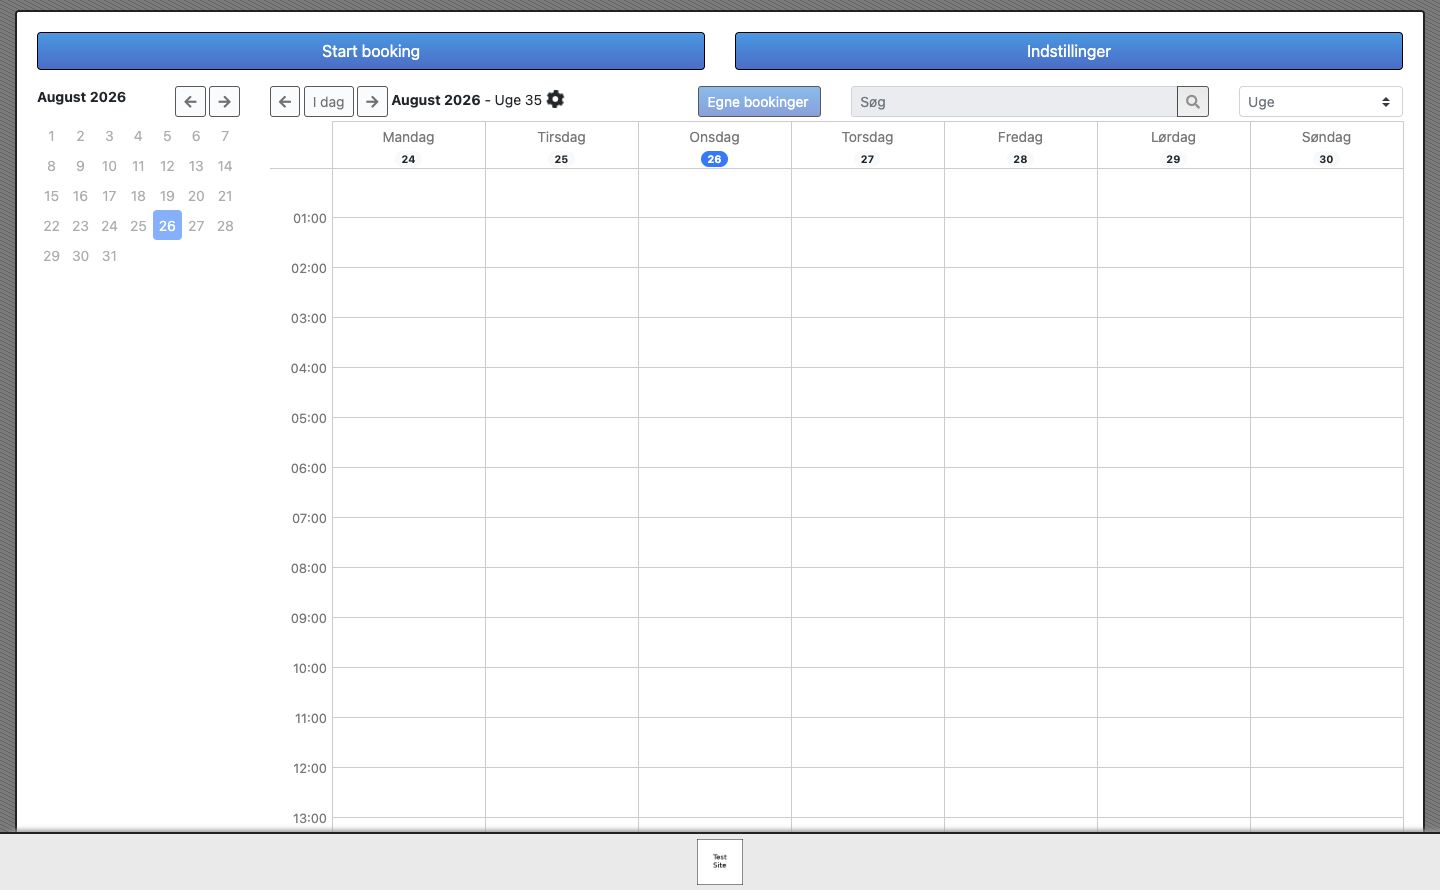Click the Torsdag 27 column header

[867, 146]
